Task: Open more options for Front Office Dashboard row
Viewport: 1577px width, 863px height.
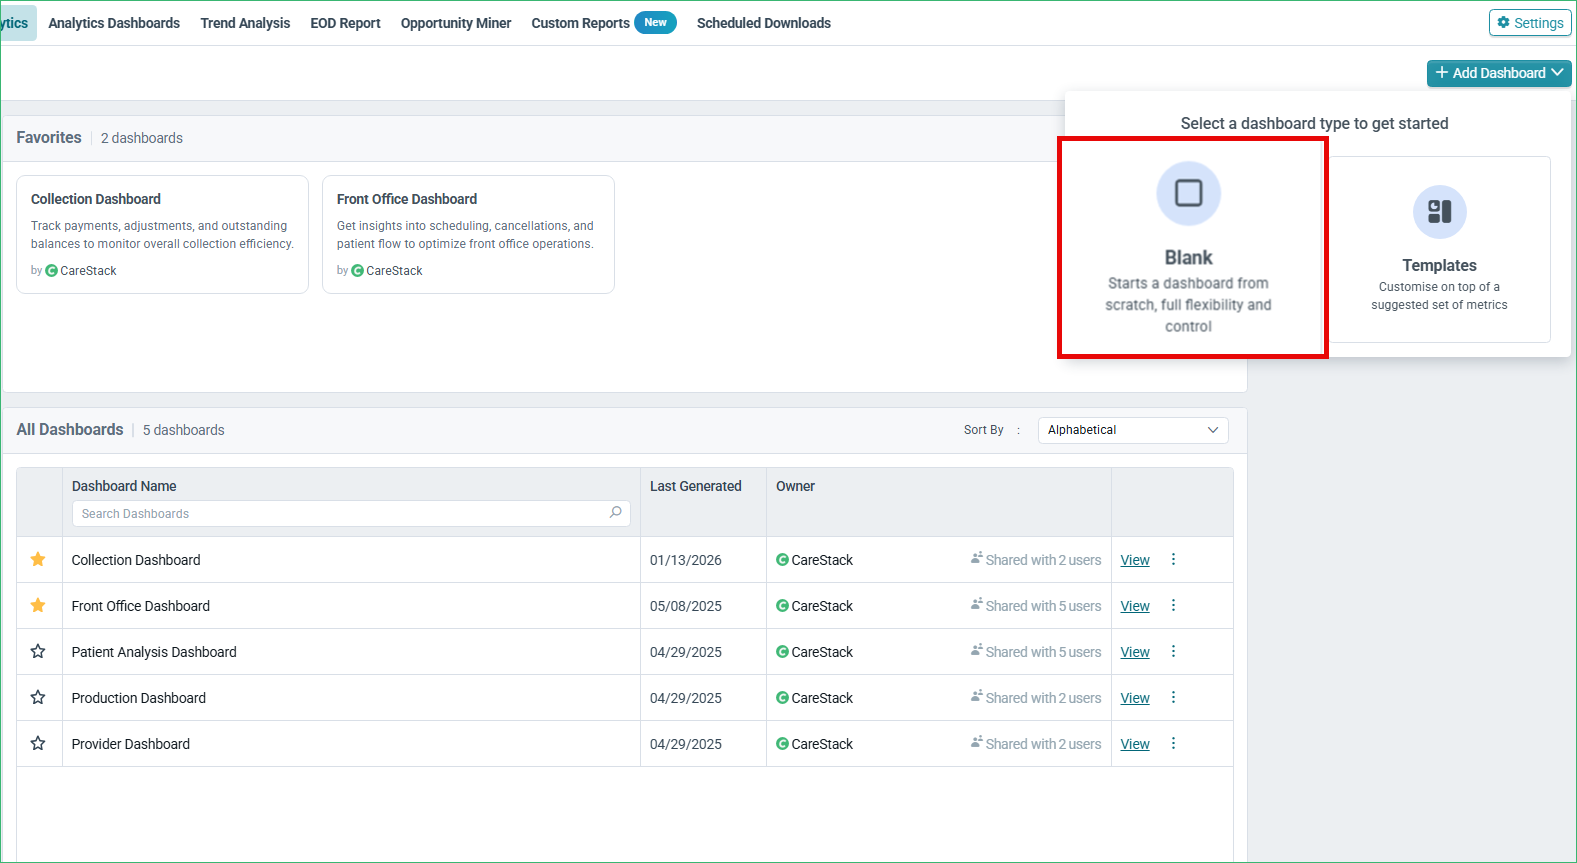Action: pos(1173,606)
